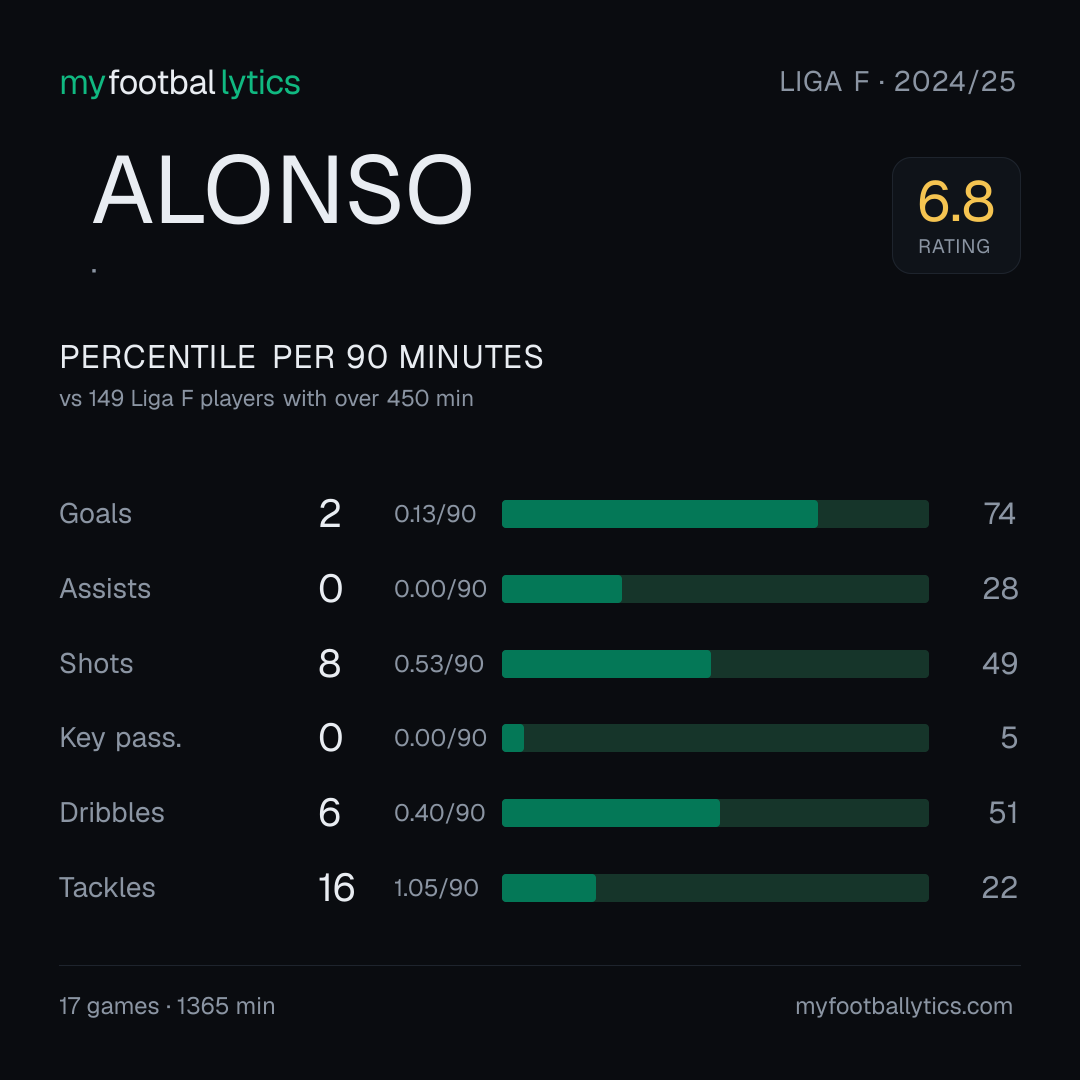Click the myfootballytics logo
Image resolution: width=1080 pixels, height=1080 pixels.
pyautogui.click(x=180, y=83)
